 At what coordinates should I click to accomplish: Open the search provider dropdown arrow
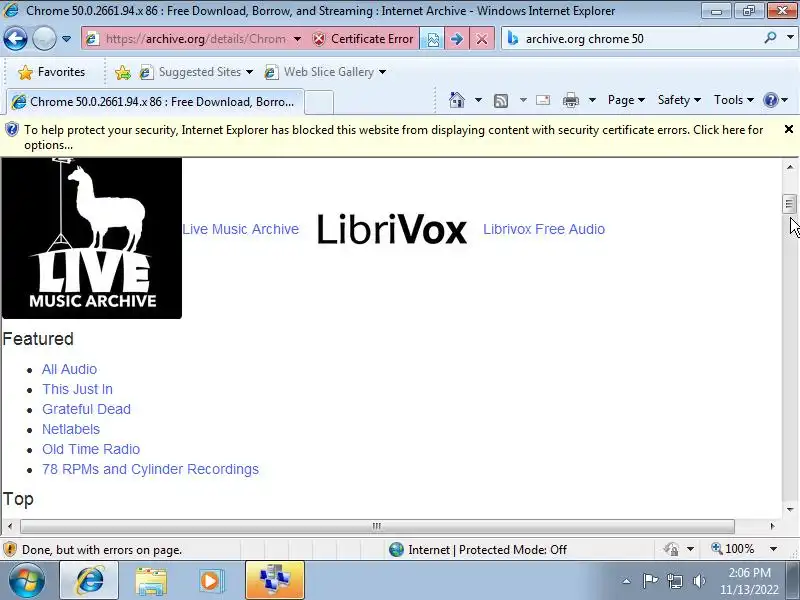click(x=790, y=37)
